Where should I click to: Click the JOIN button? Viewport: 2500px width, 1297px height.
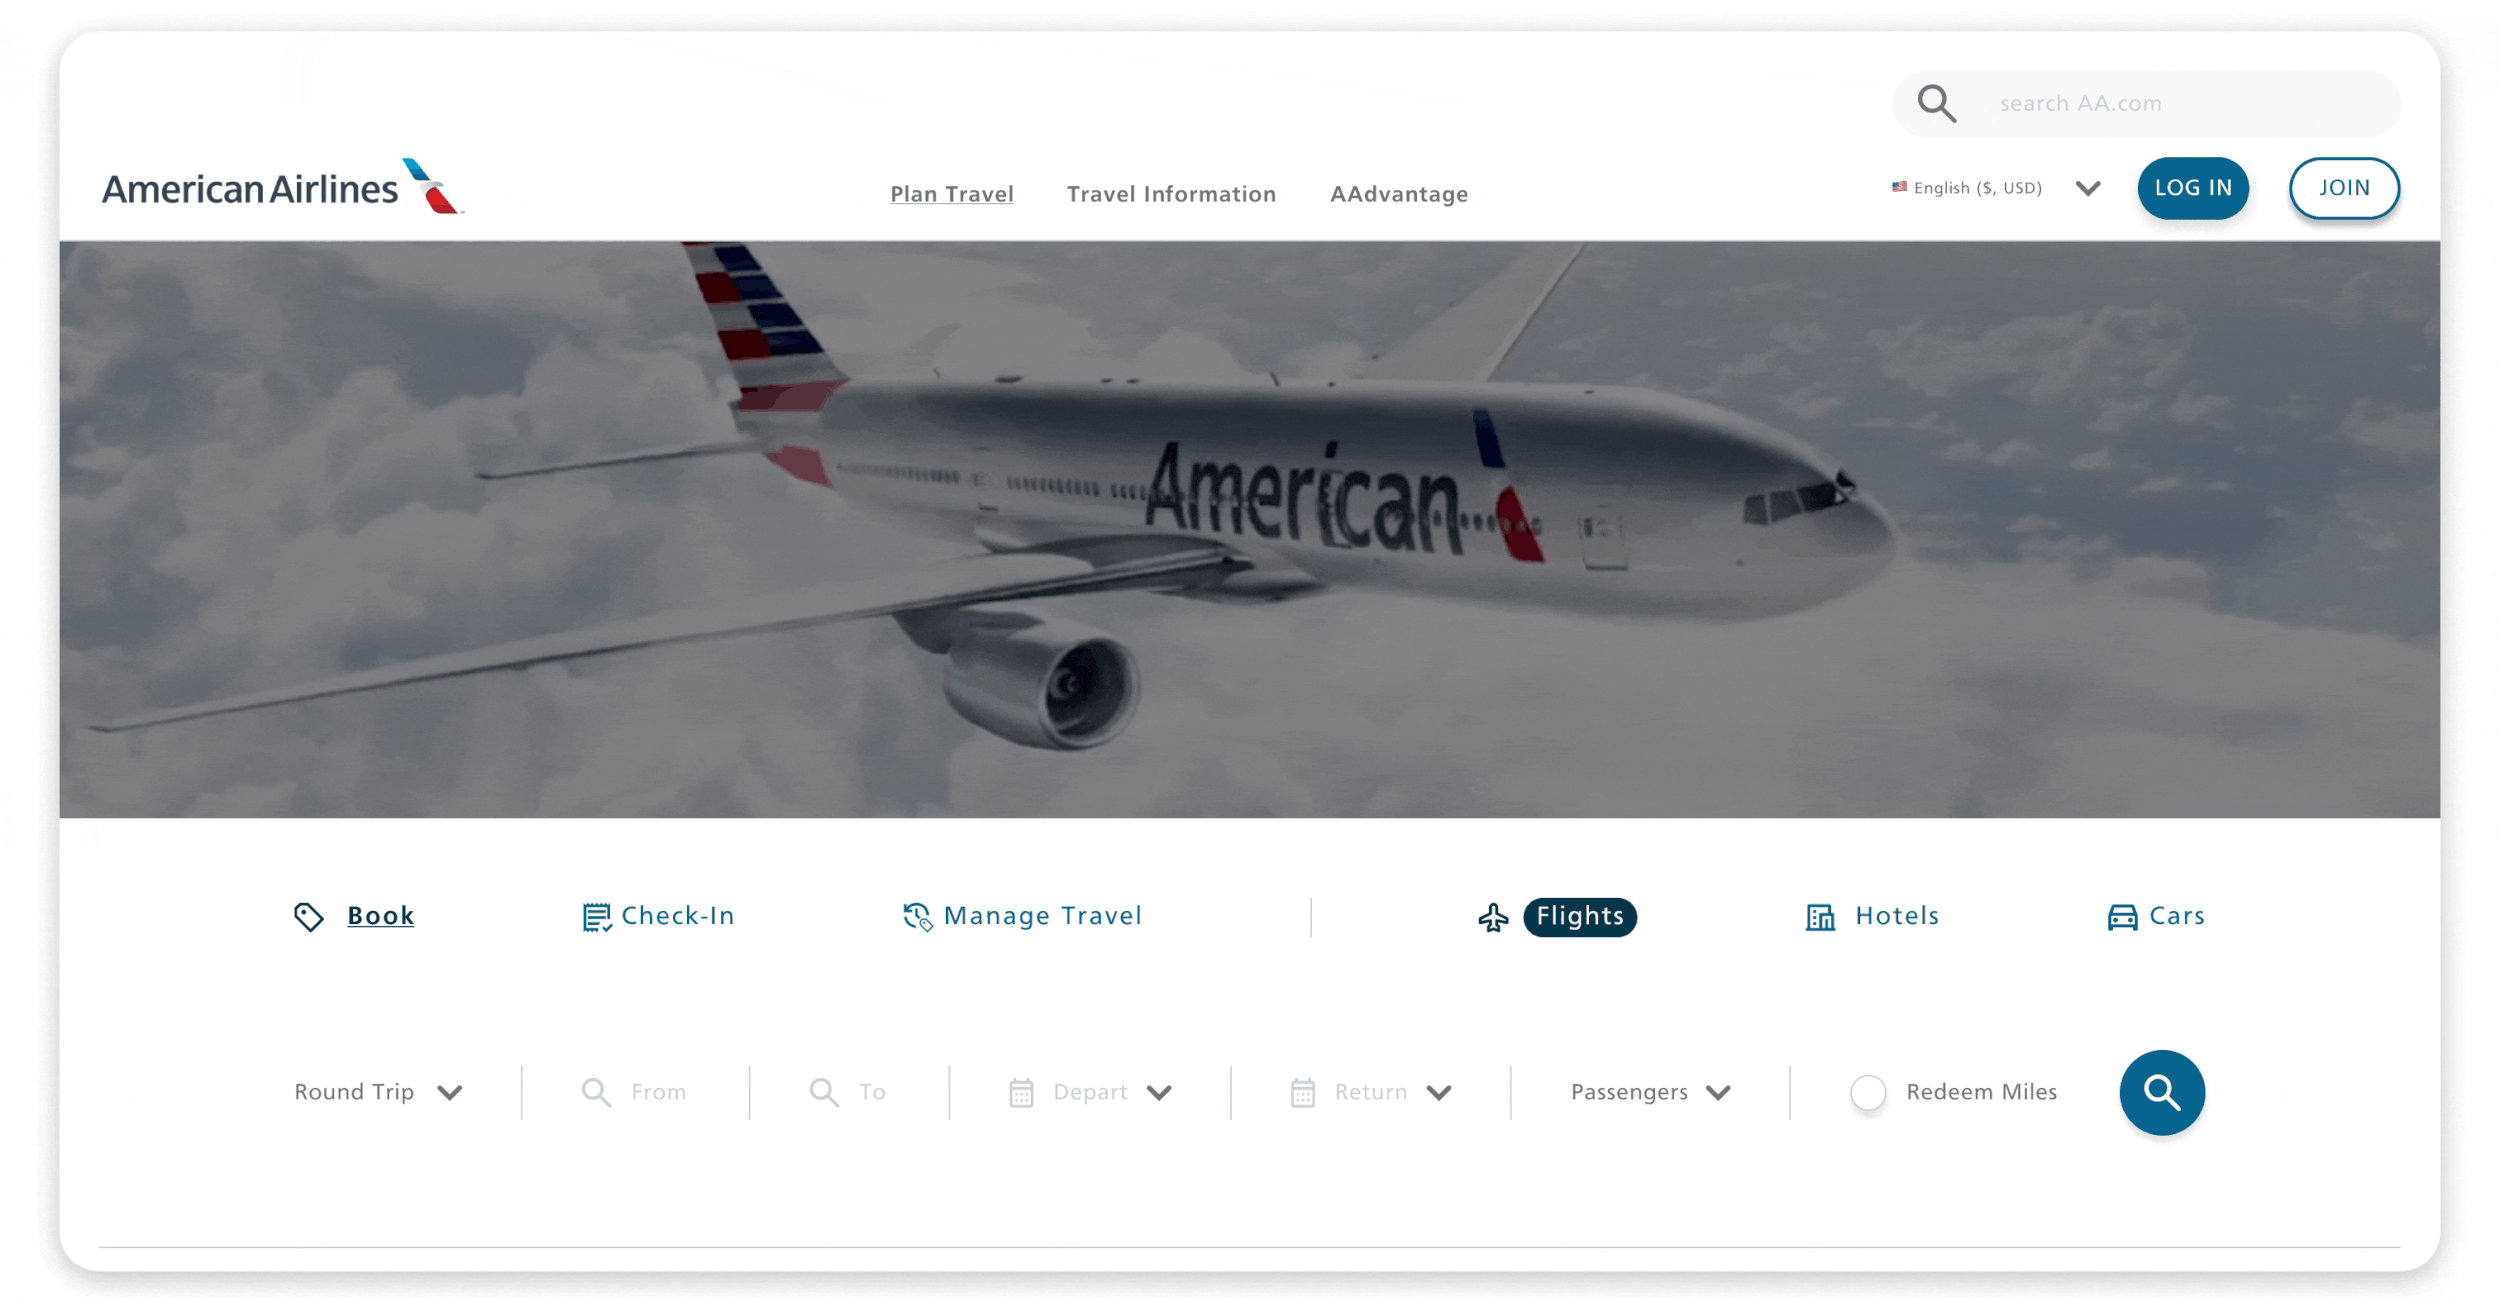[x=2344, y=188]
